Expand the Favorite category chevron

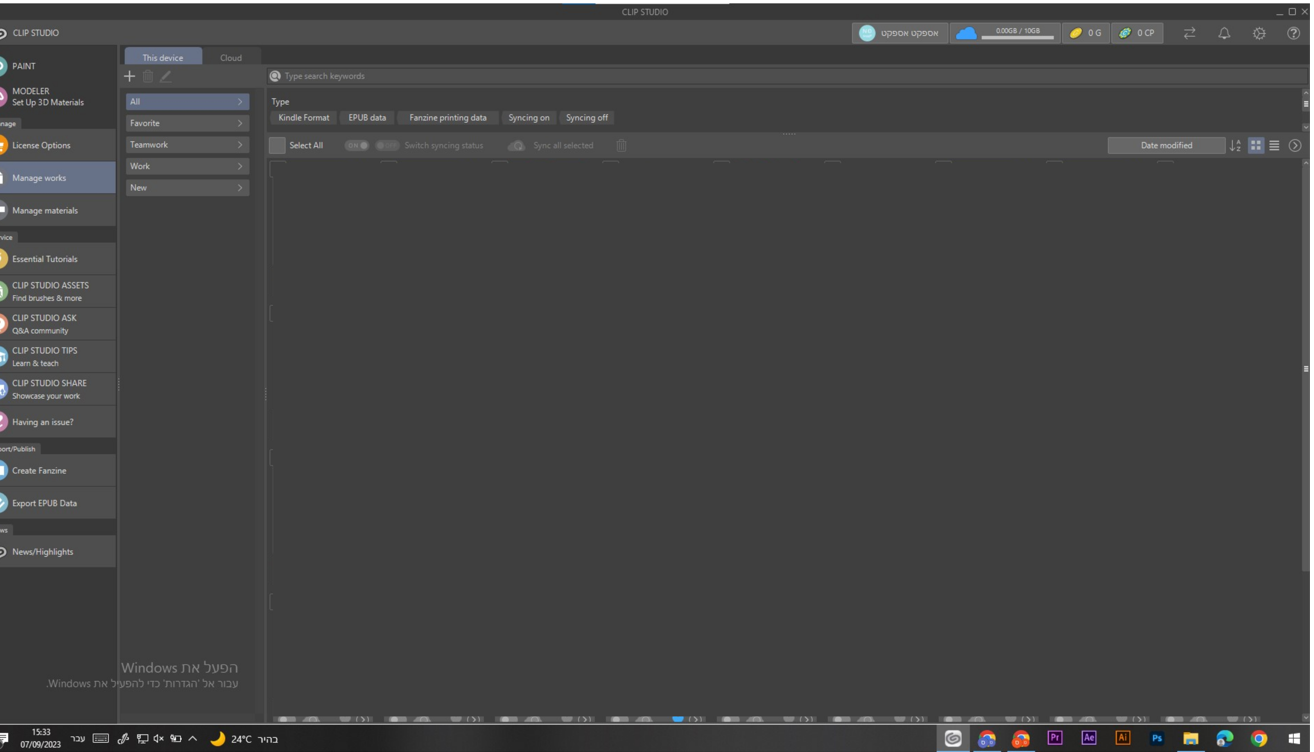(x=240, y=123)
